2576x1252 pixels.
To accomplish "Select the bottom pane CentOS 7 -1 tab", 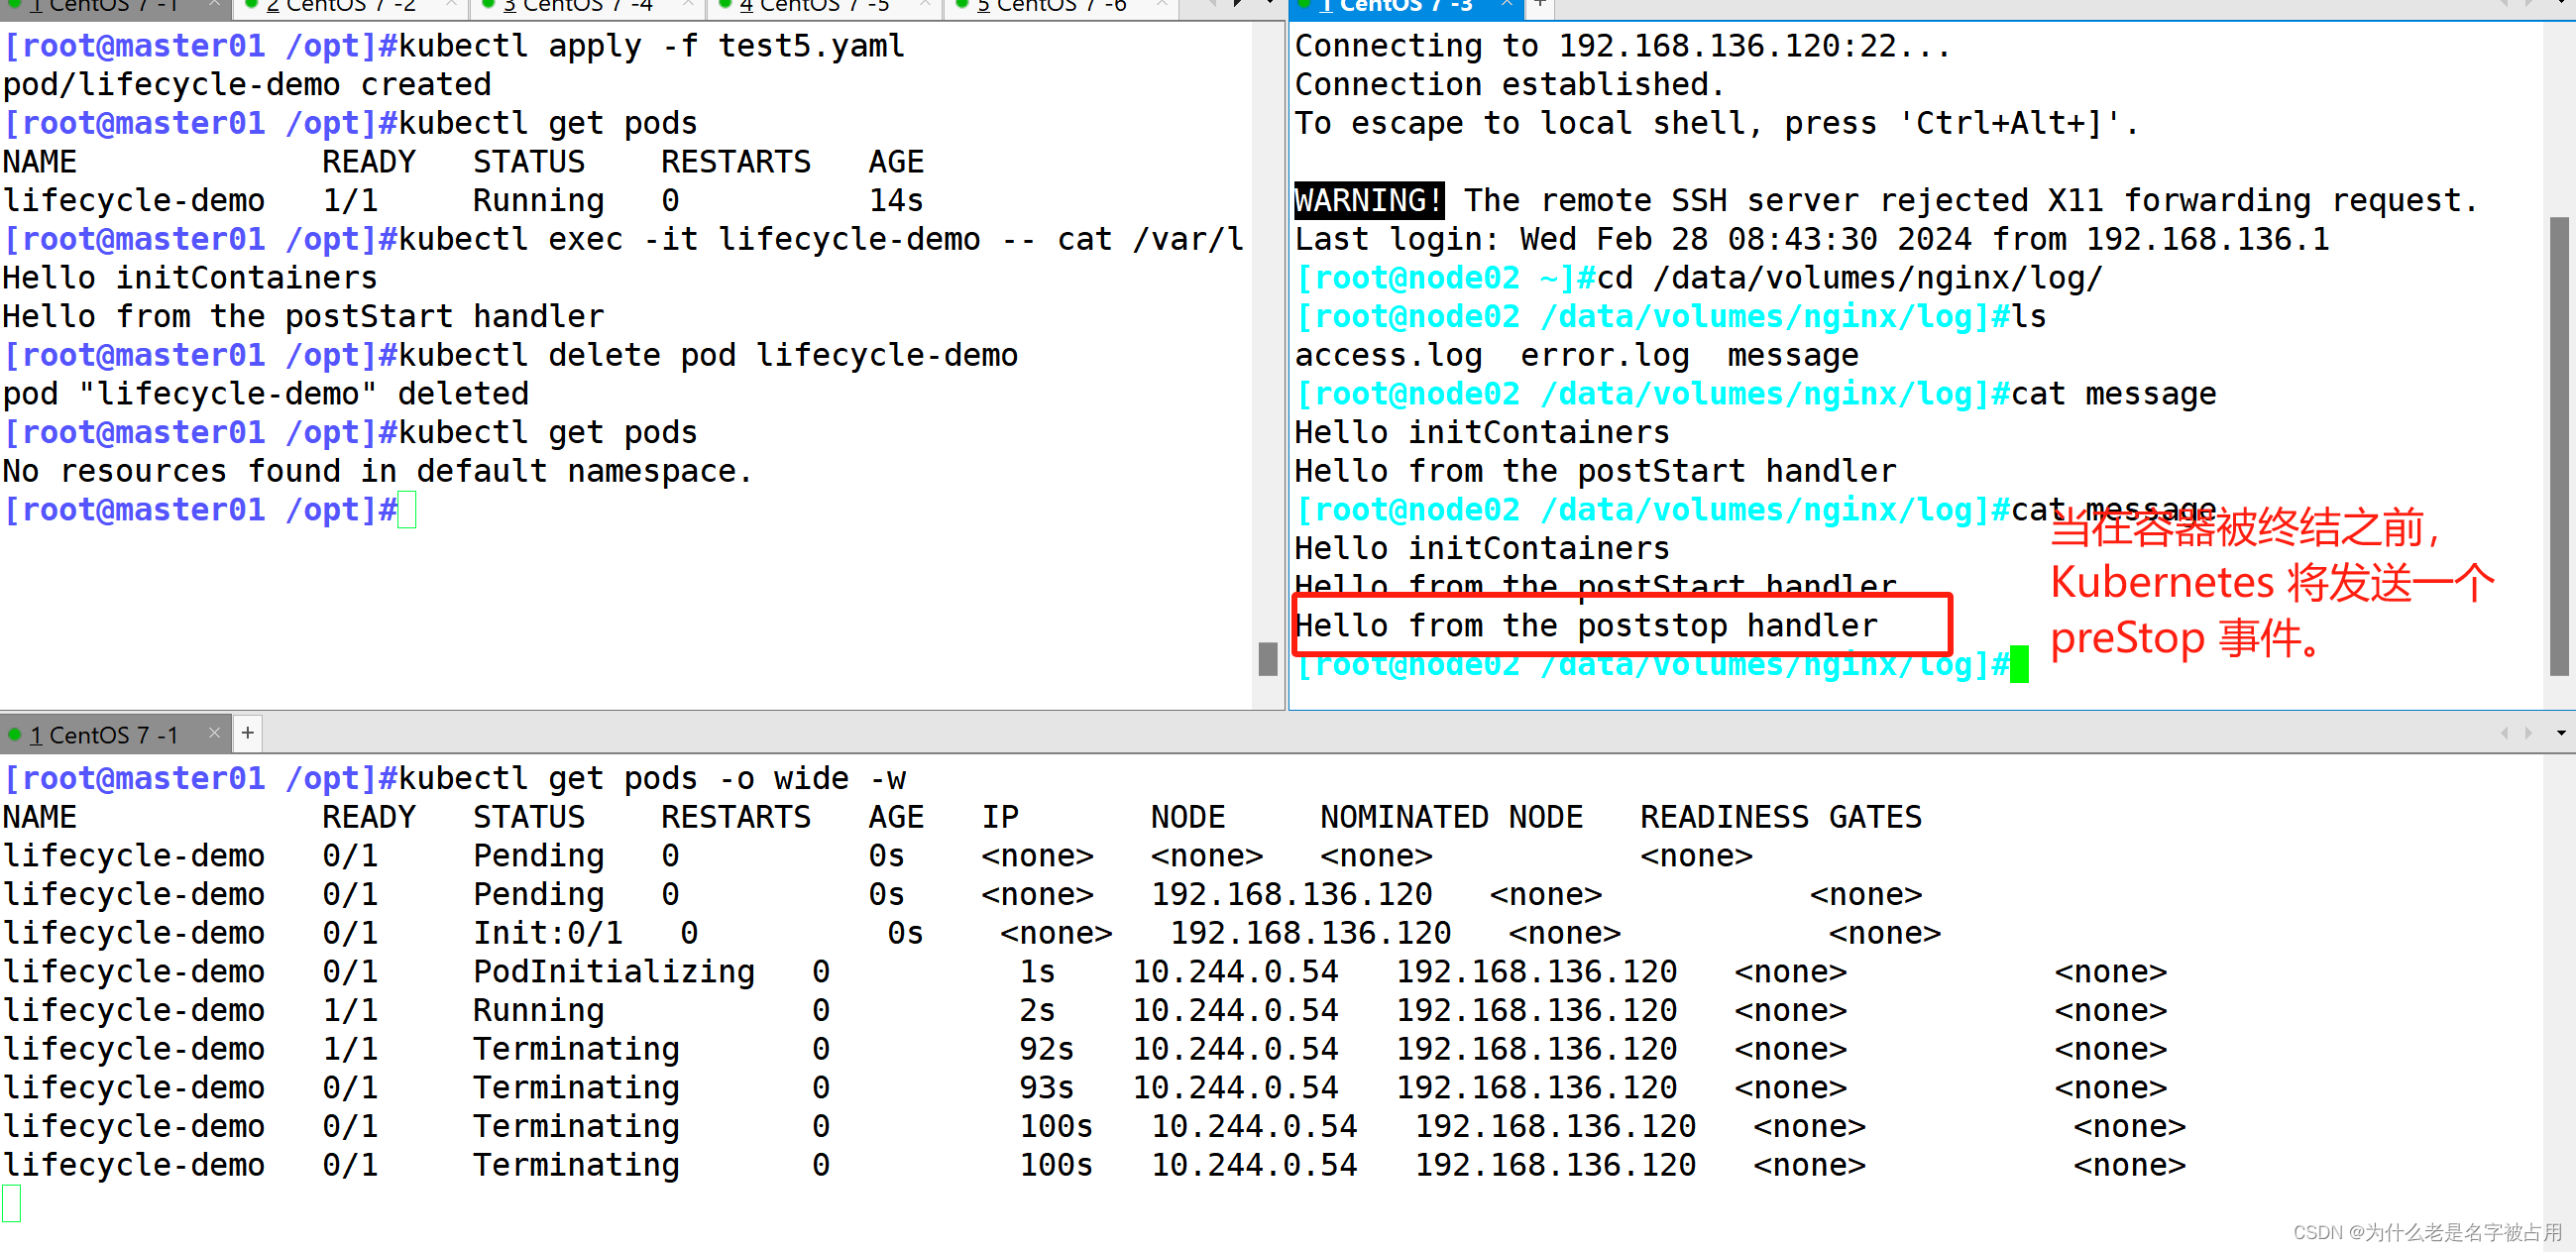I will pos(103,735).
